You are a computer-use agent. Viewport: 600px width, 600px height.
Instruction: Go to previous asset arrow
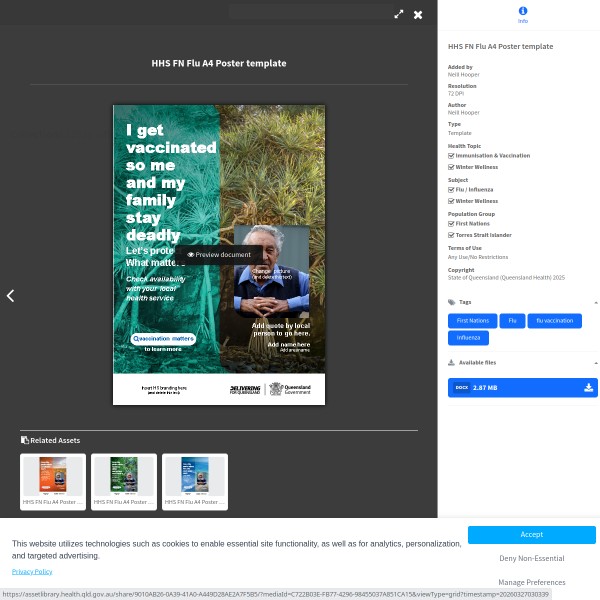pos(10,296)
